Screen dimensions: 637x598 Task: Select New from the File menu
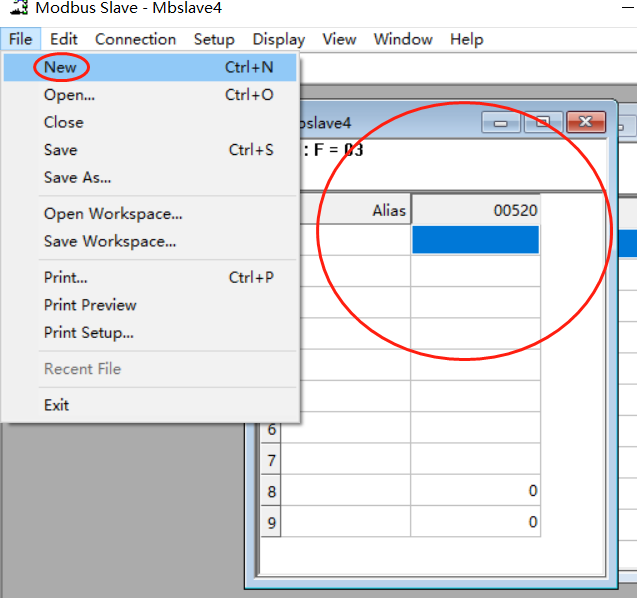[x=60, y=68]
